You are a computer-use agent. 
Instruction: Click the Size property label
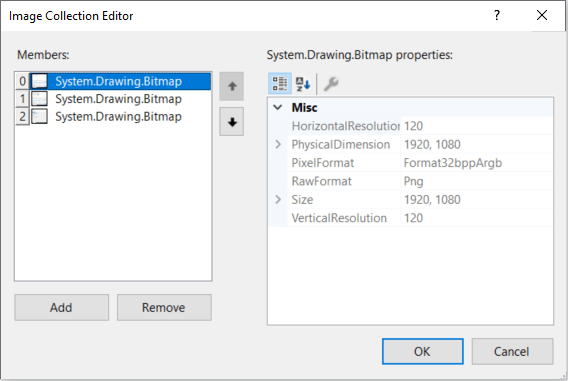tap(302, 200)
